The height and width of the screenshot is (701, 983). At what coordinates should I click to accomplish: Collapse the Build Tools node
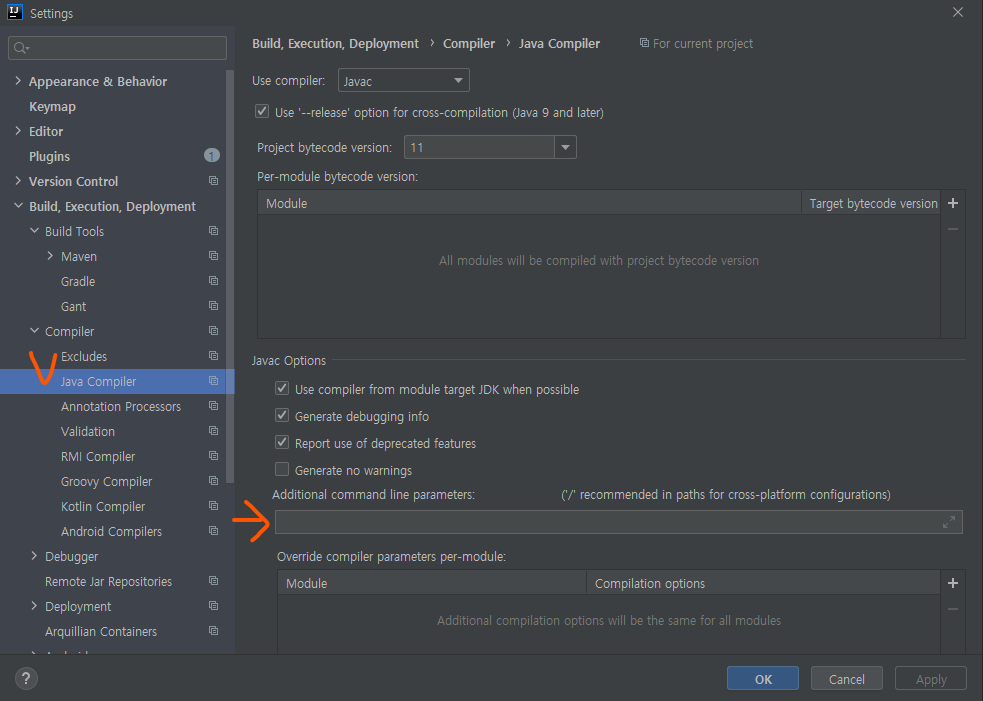coord(34,231)
